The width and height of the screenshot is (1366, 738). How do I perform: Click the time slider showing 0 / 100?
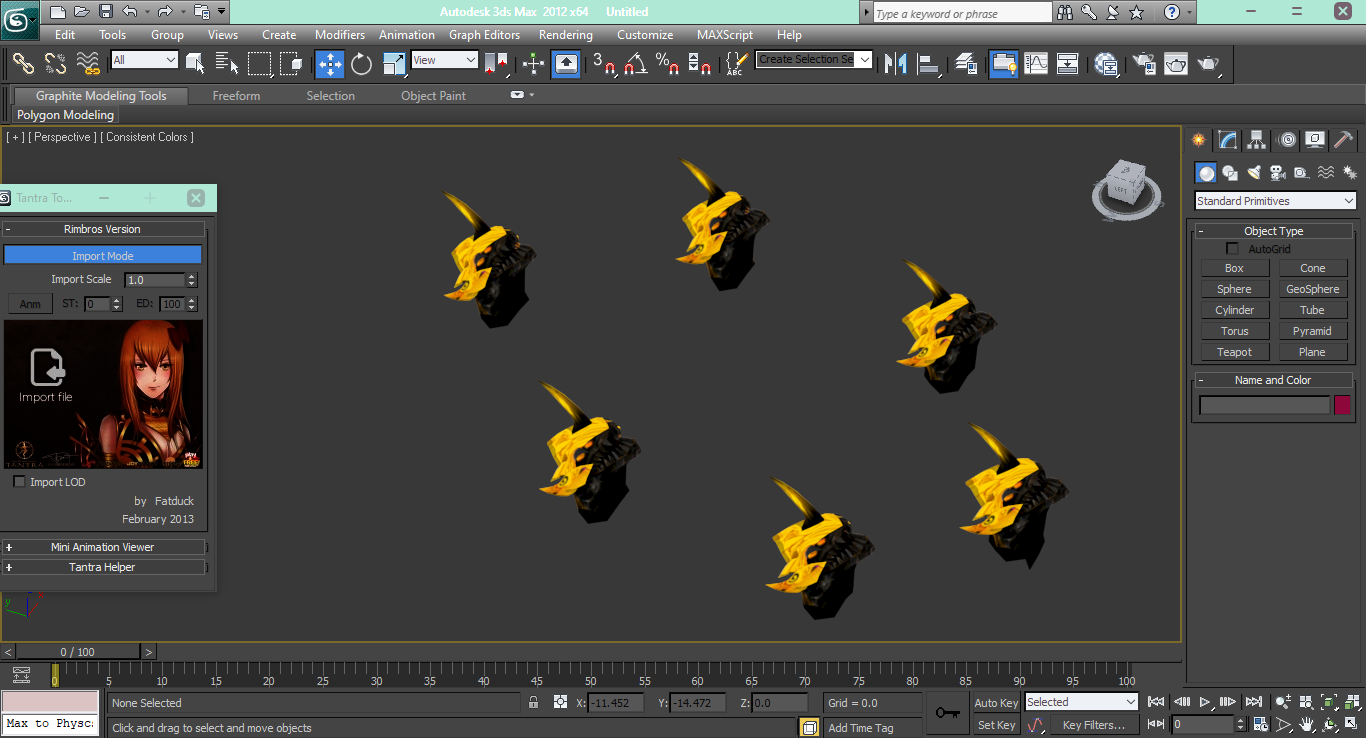pyautogui.click(x=78, y=652)
